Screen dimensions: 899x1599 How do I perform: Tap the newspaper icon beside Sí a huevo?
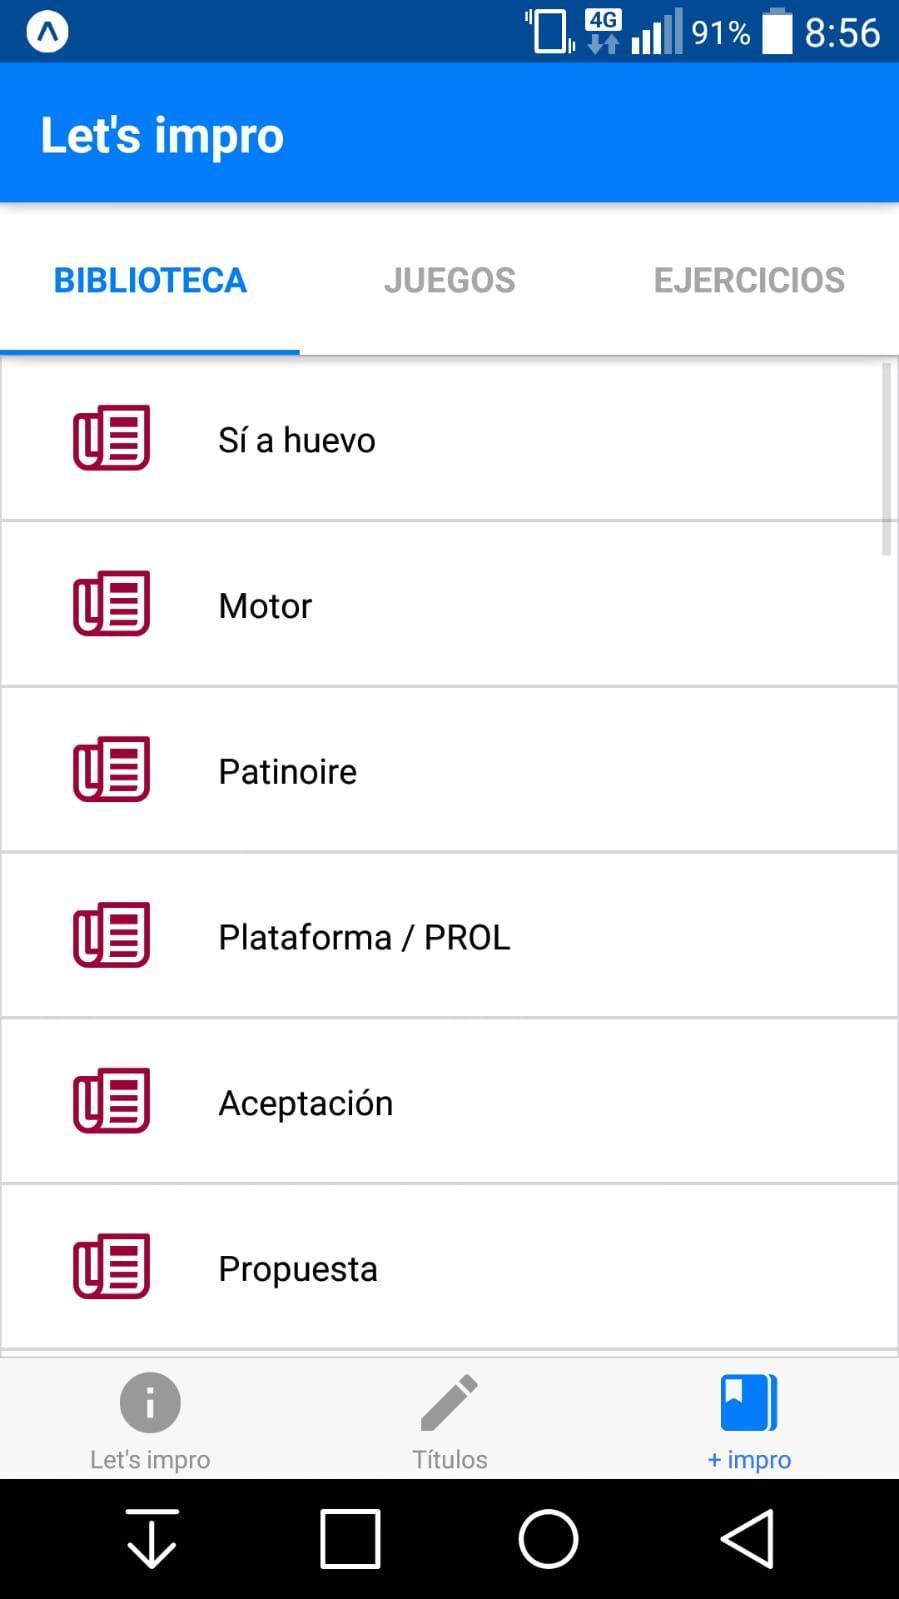tap(111, 437)
